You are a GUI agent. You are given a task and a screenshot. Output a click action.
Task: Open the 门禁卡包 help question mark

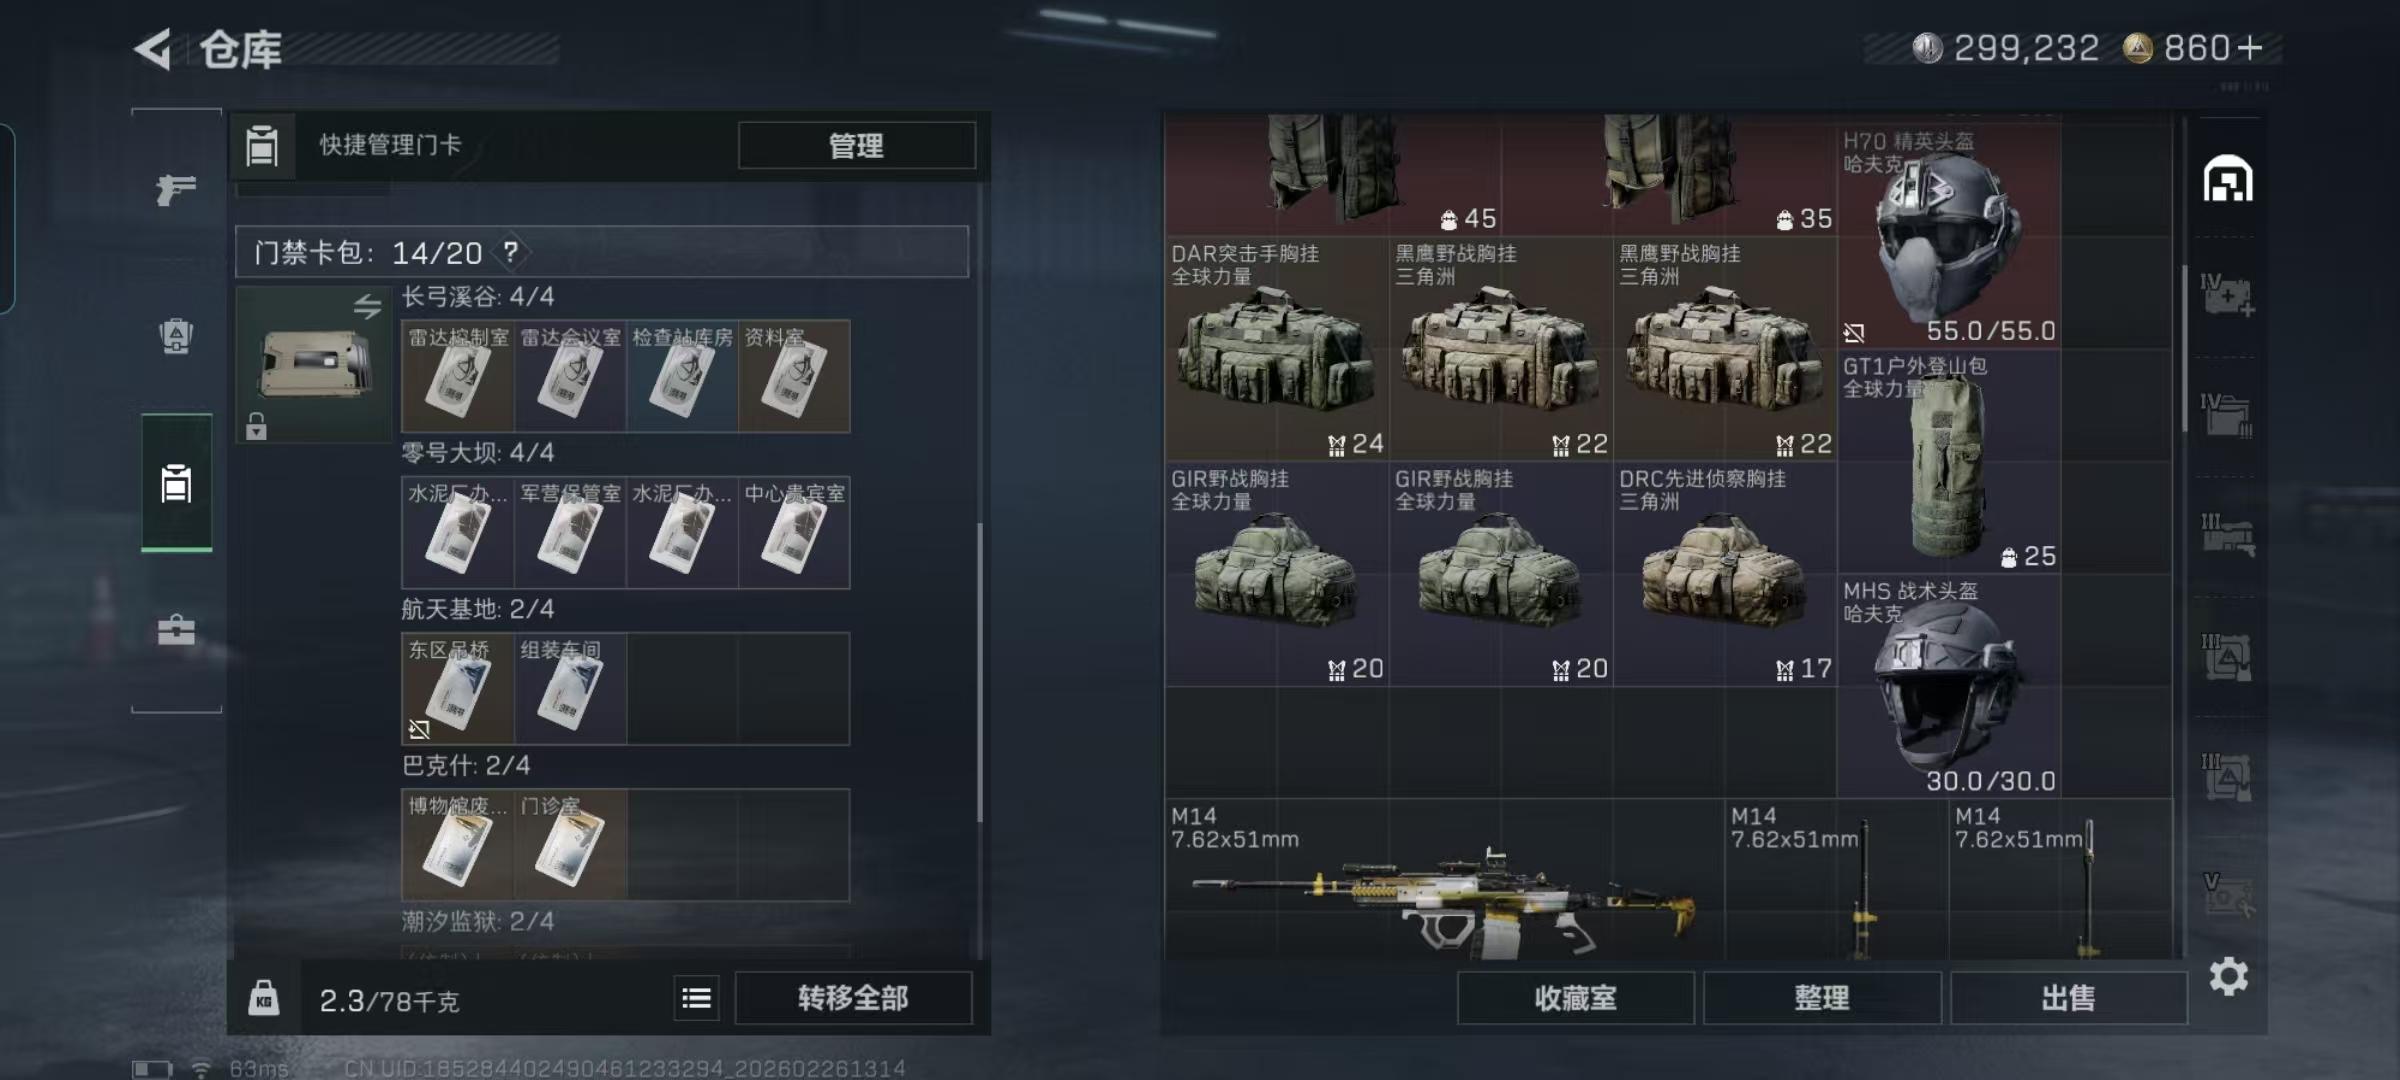click(x=511, y=252)
